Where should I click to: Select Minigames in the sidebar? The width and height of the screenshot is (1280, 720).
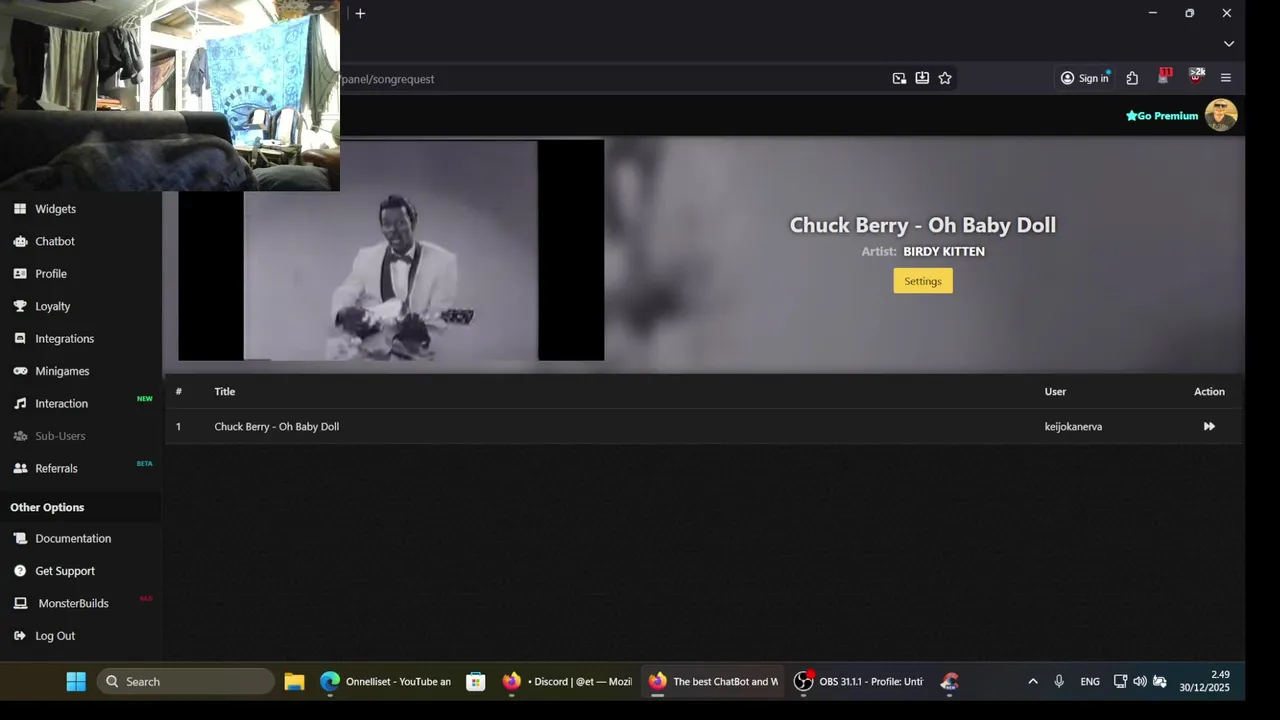(x=62, y=371)
